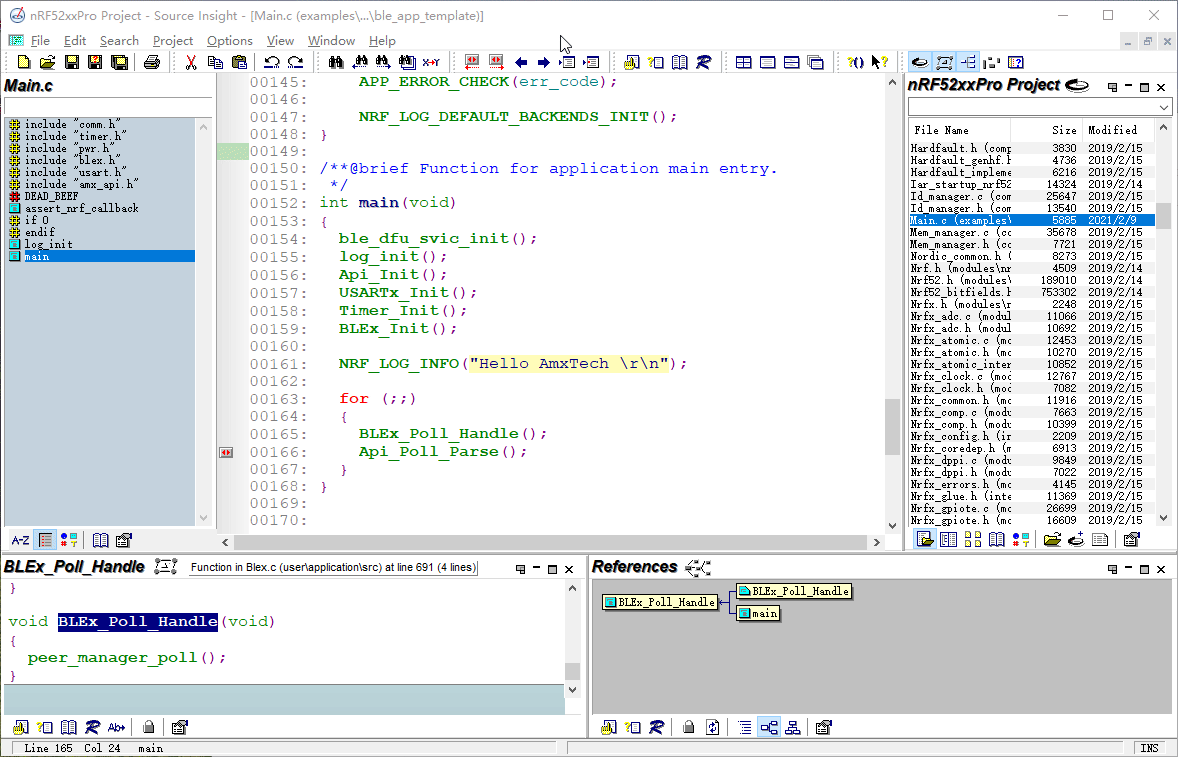1178x757 pixels.
Task: Open the Project menu
Action: click(173, 41)
